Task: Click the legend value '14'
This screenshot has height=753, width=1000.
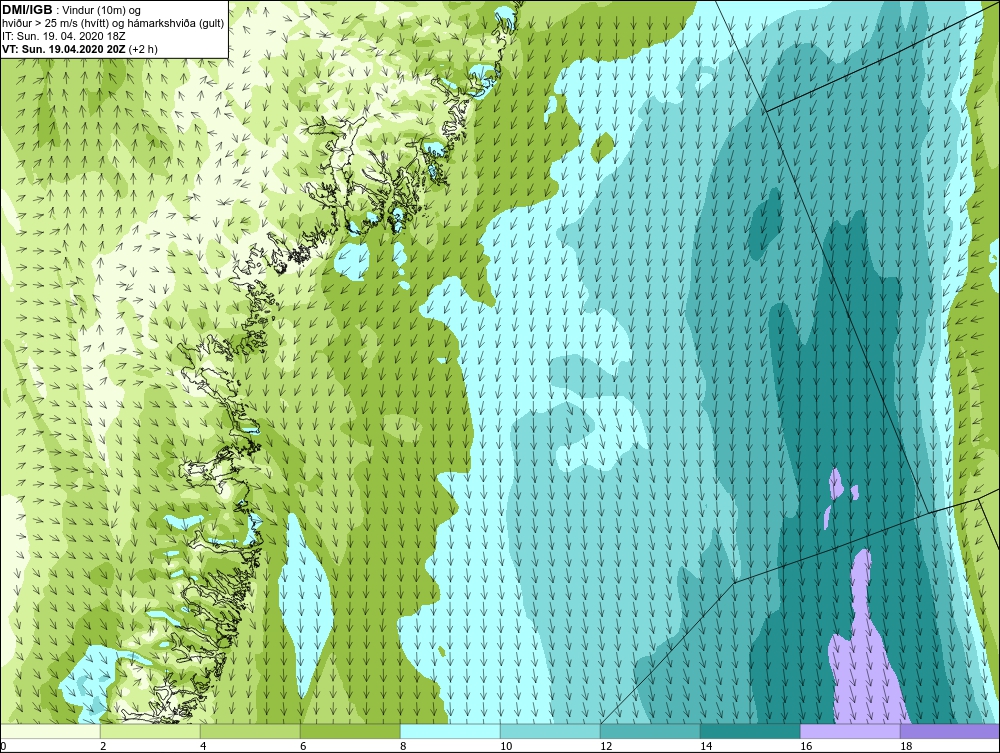Action: 706,746
